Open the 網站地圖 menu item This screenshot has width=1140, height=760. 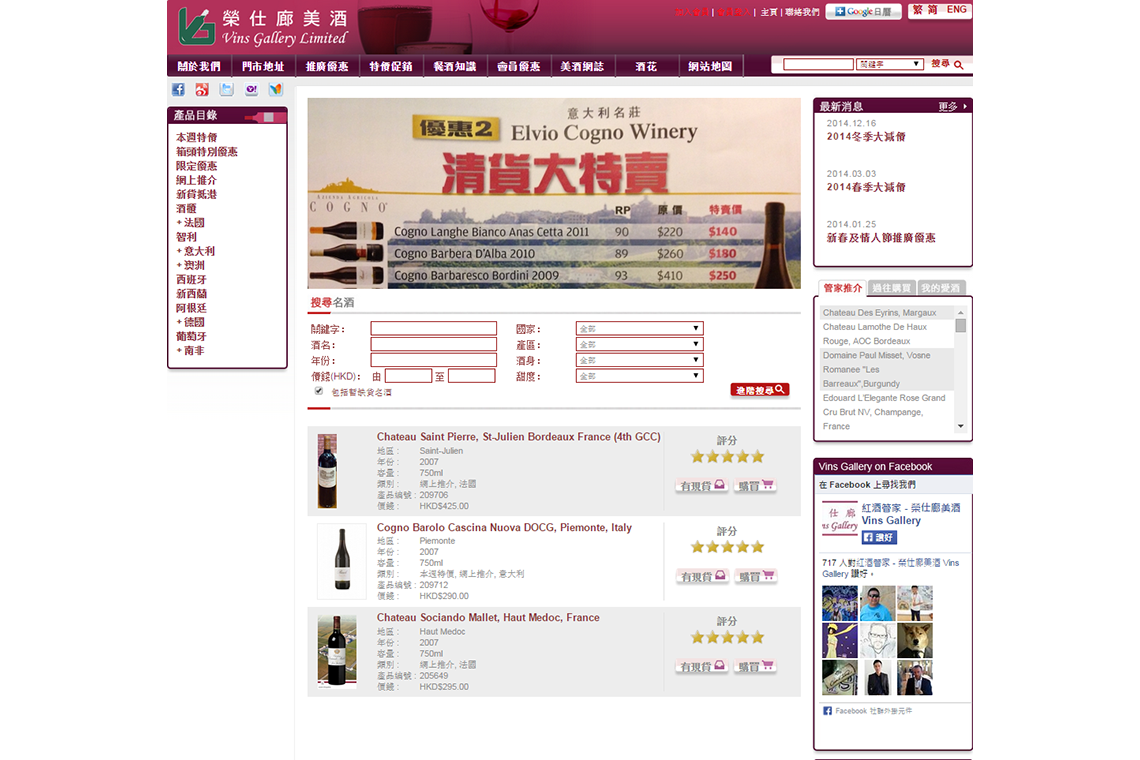(x=710, y=66)
